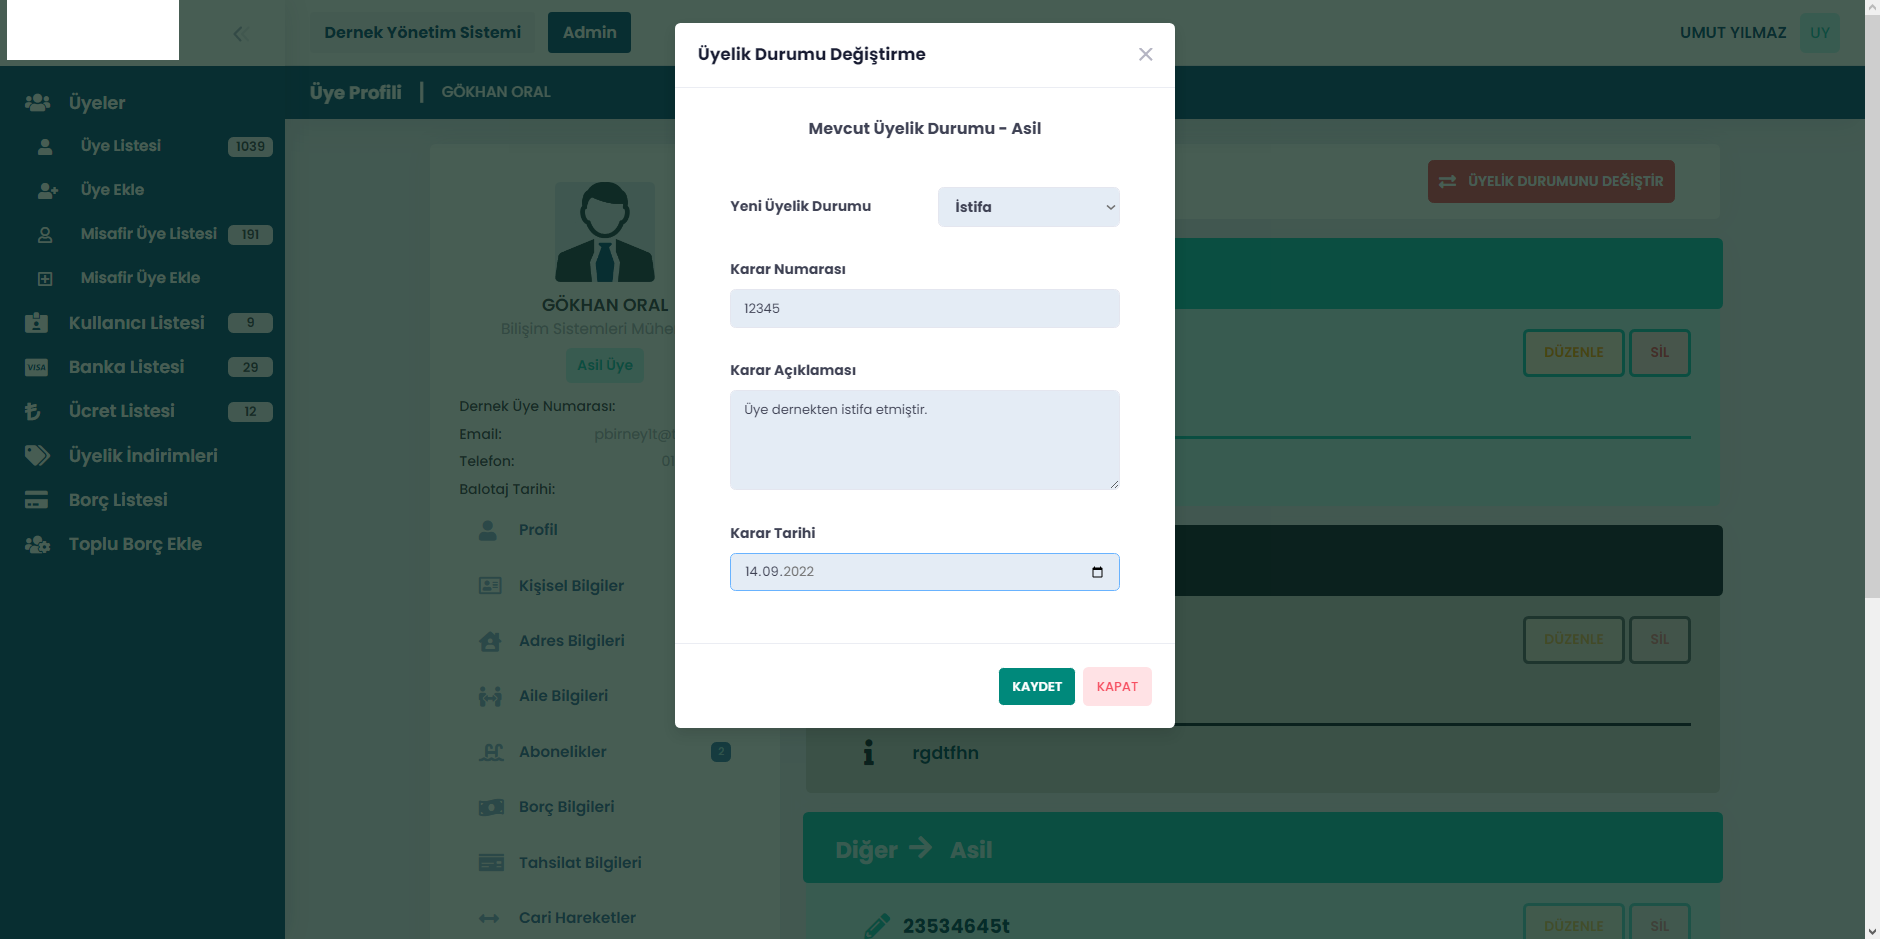Screen dimensions: 1880x939
Task: Click the Ücret Listesi lira icon
Action: click(33, 411)
